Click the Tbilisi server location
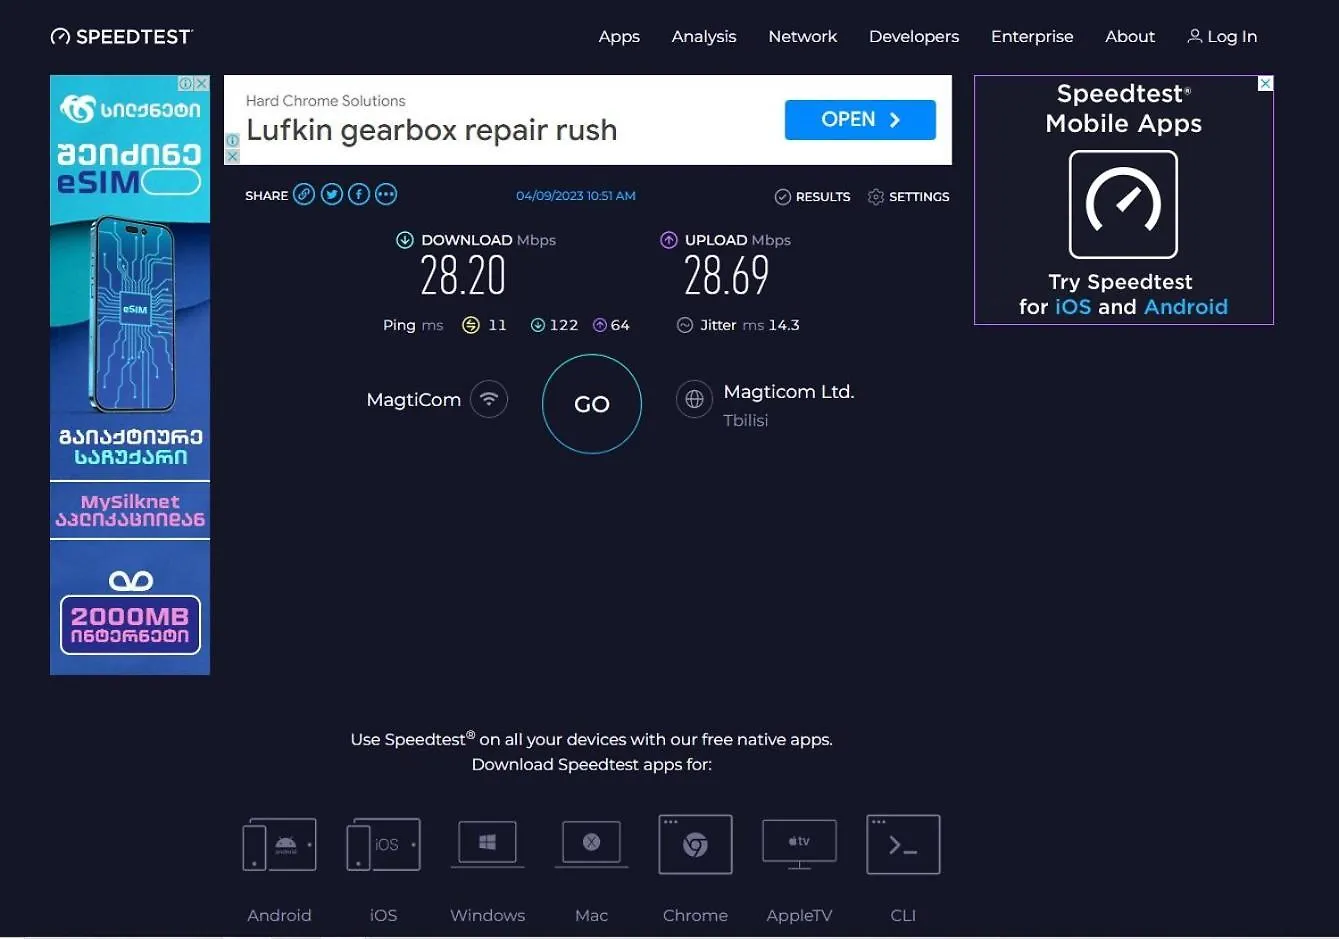 (x=746, y=421)
